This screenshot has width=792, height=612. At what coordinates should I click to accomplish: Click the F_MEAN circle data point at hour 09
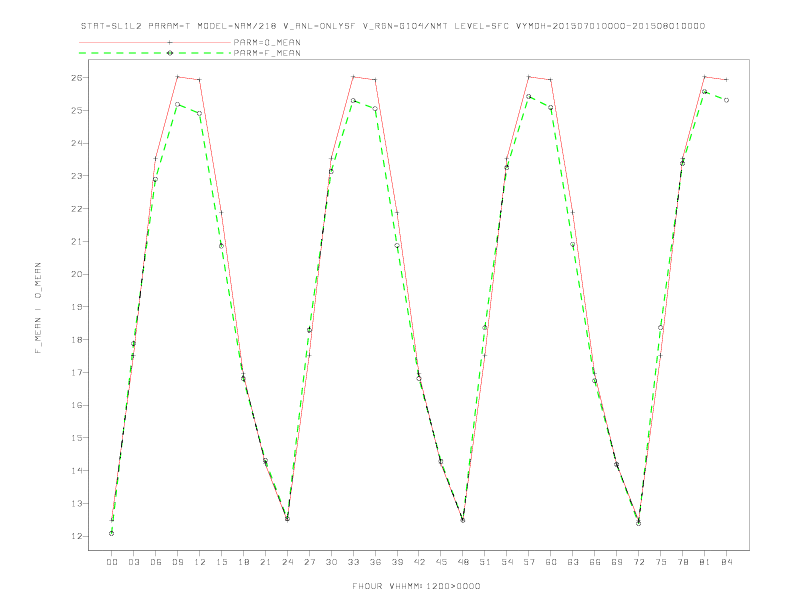tap(177, 105)
